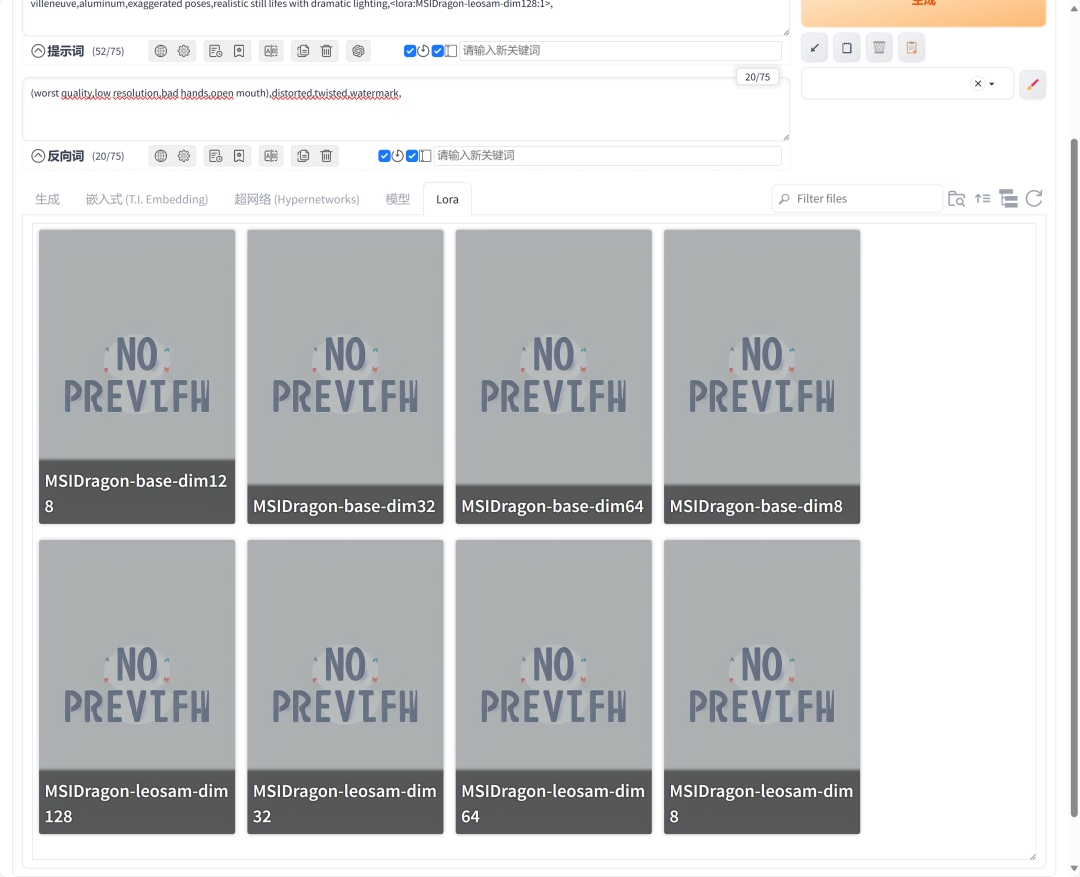This screenshot has height=877, width=1080.
Task: Click the sort order icon beside Filter files
Action: coord(982,199)
